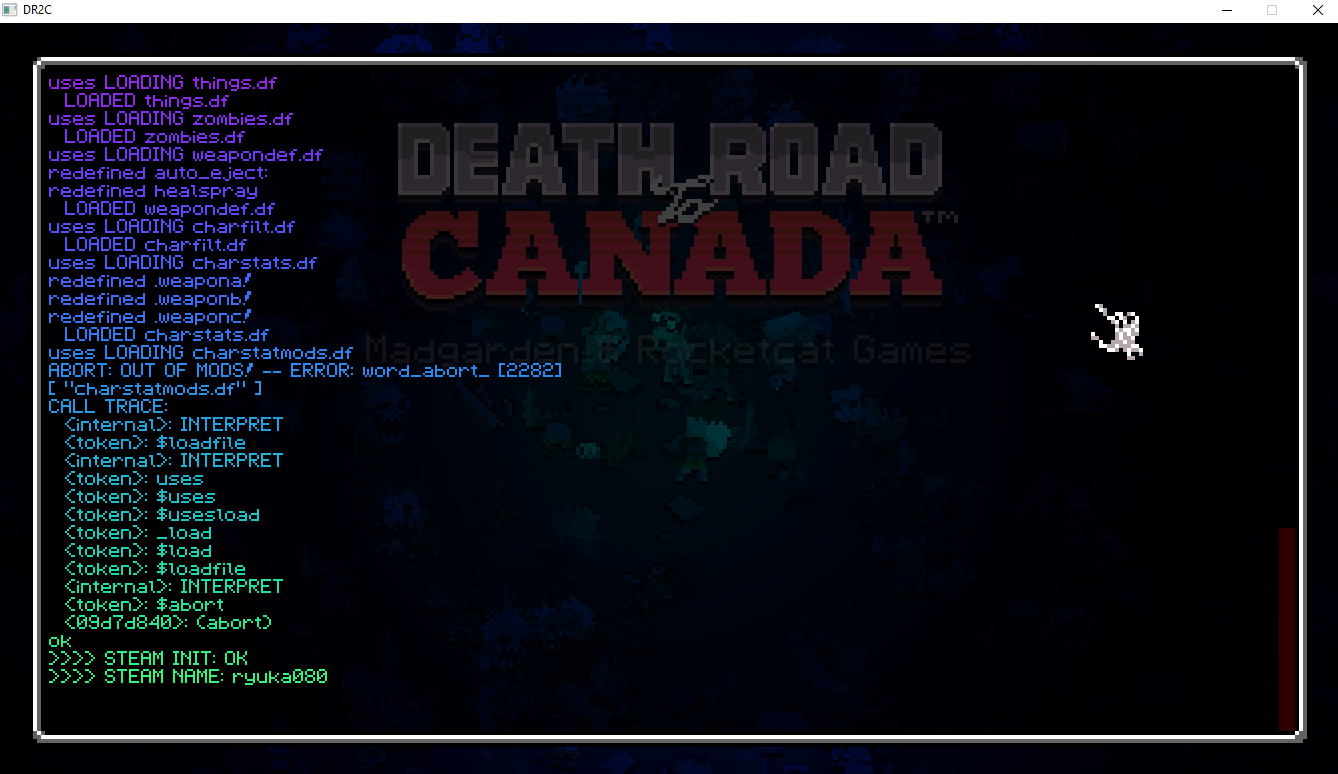The height and width of the screenshot is (774, 1338).
Task: Click the "<09d7d840>: (abort)" trace line
Action: point(168,623)
